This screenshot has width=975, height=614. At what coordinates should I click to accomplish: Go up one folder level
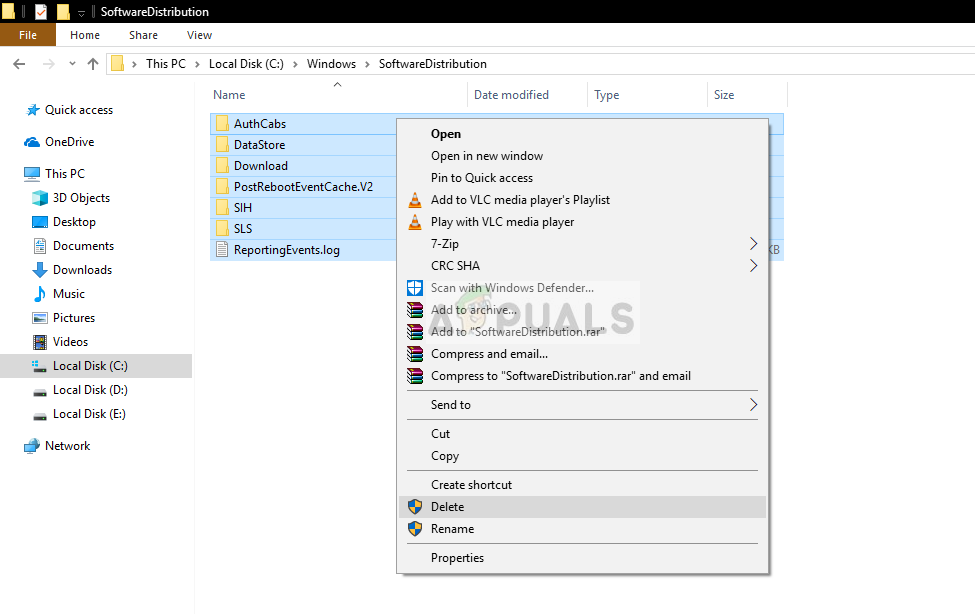pos(93,63)
